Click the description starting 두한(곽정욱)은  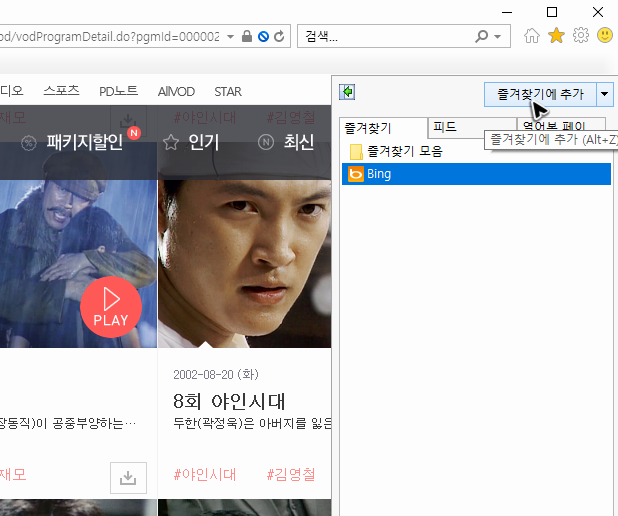coord(252,424)
